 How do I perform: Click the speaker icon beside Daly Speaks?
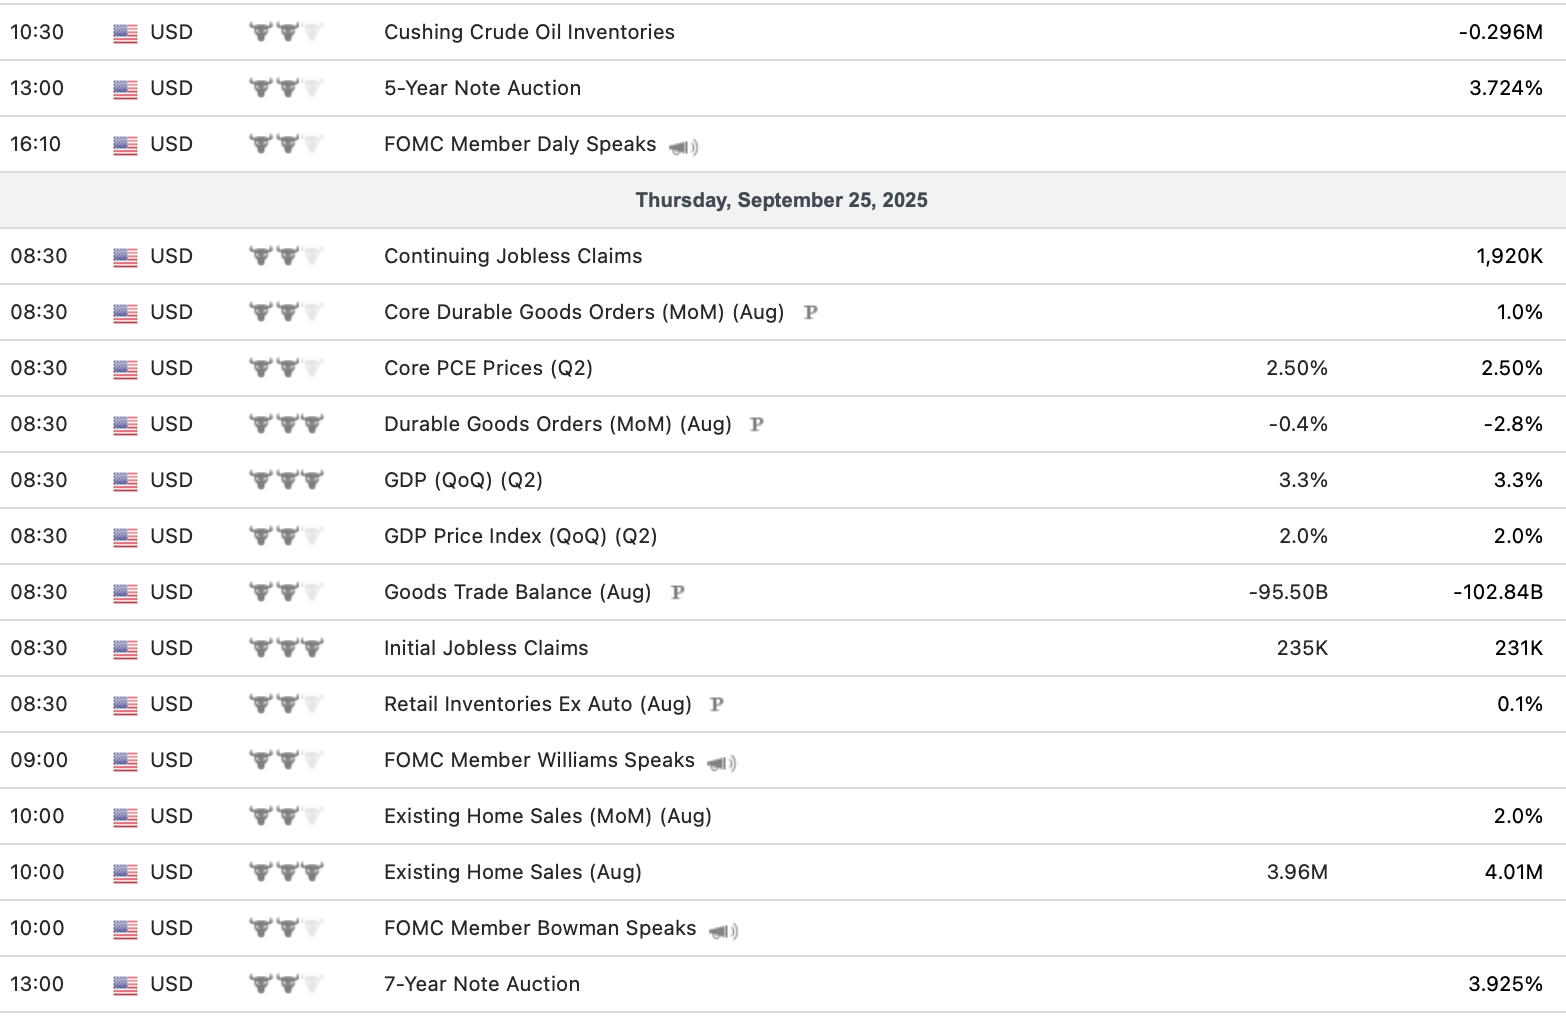683,147
